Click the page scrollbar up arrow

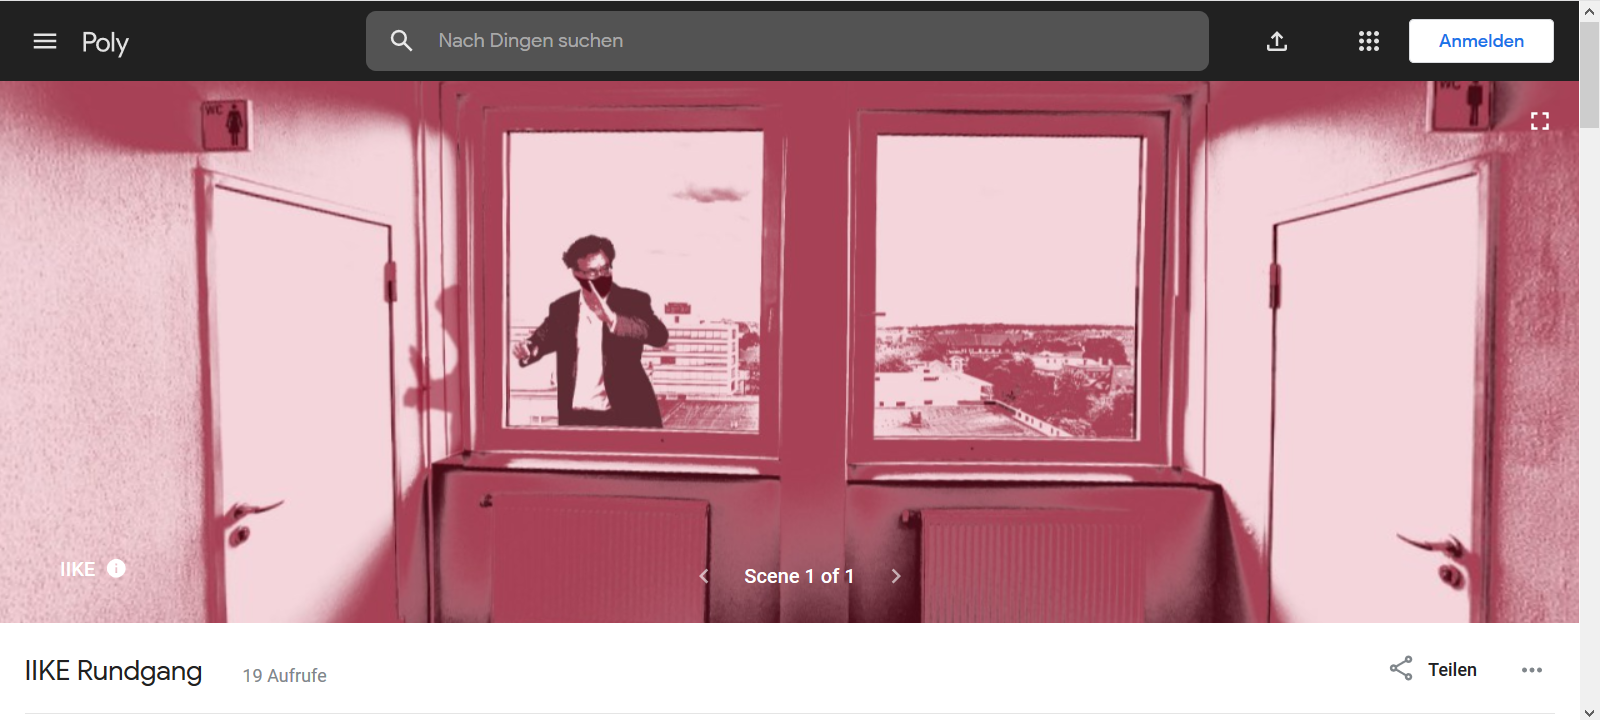click(x=1590, y=11)
